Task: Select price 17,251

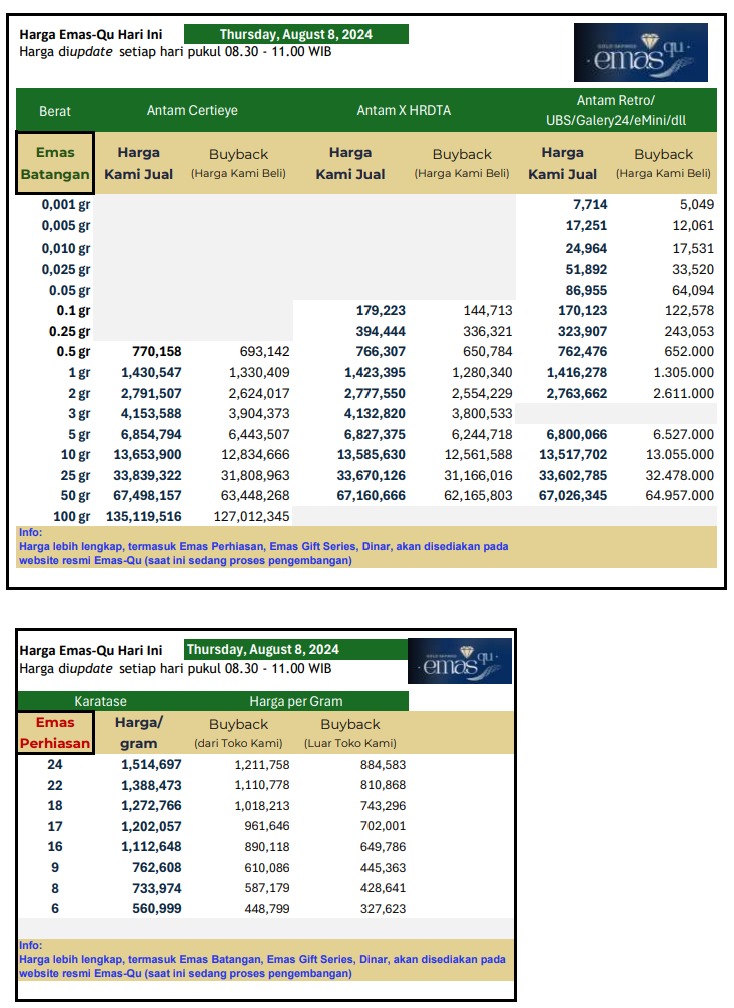Action: (586, 226)
